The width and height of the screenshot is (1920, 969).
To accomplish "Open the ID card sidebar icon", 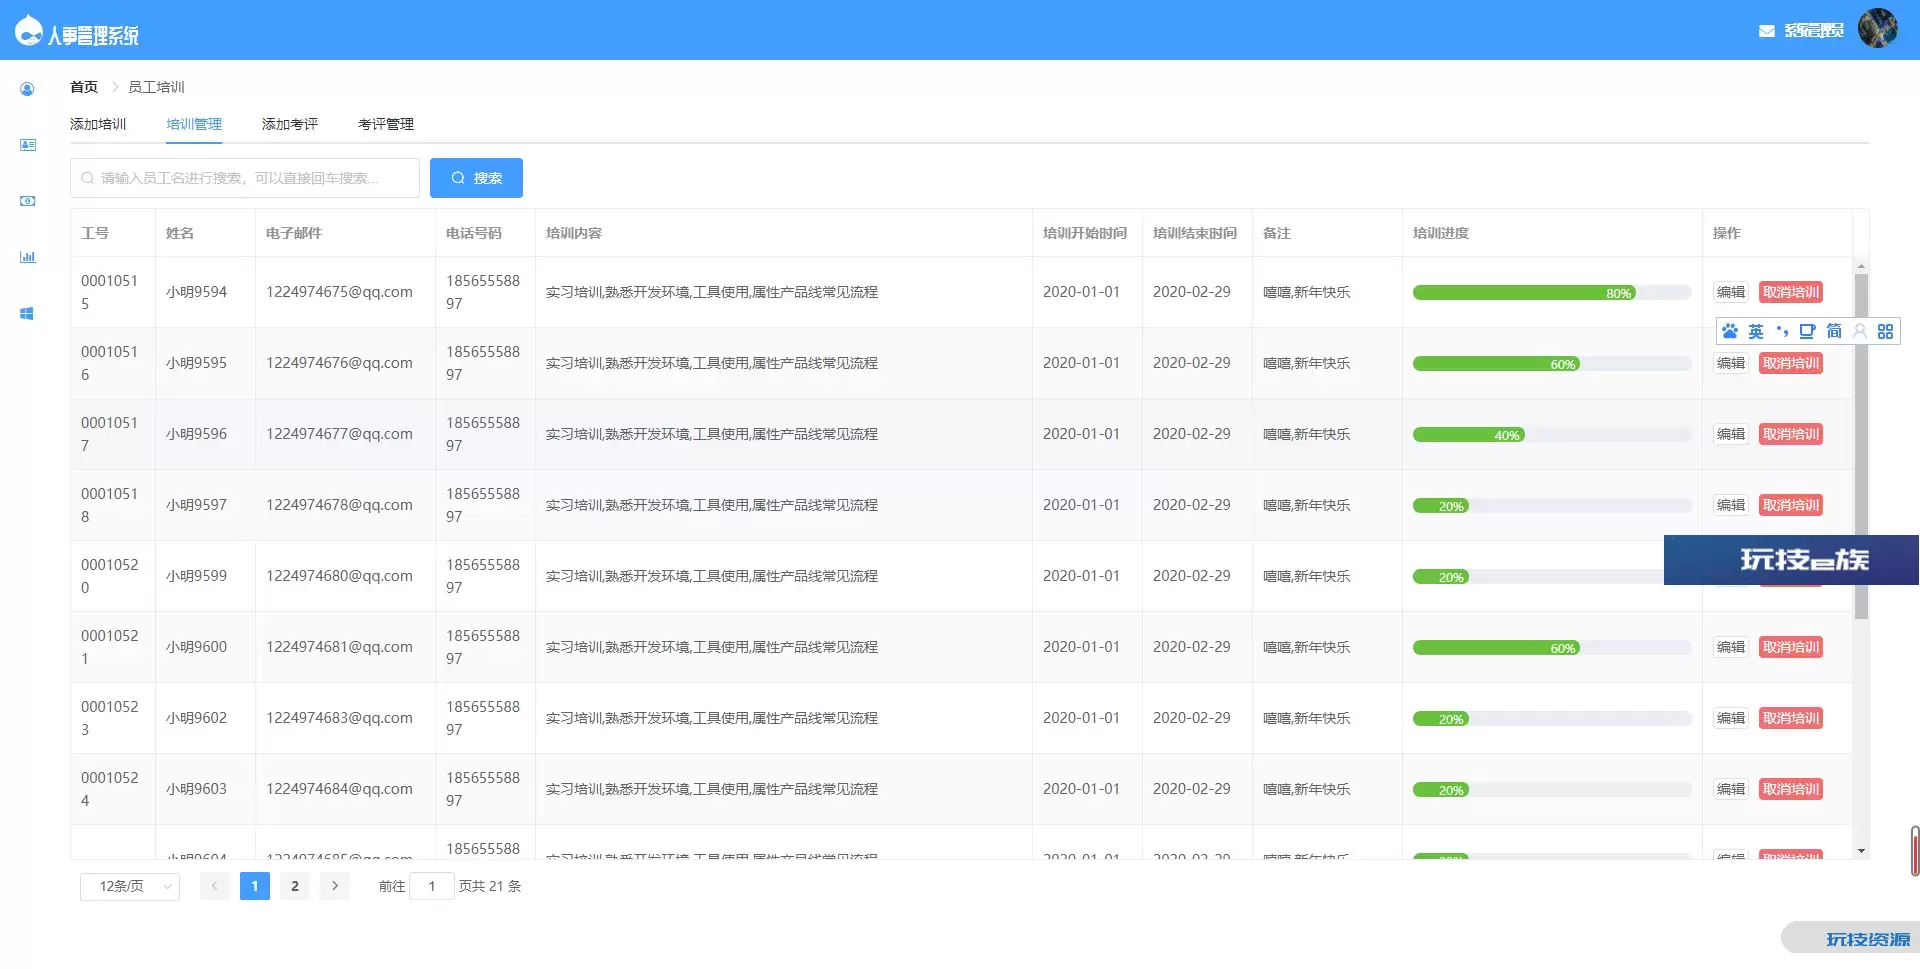I will [27, 145].
